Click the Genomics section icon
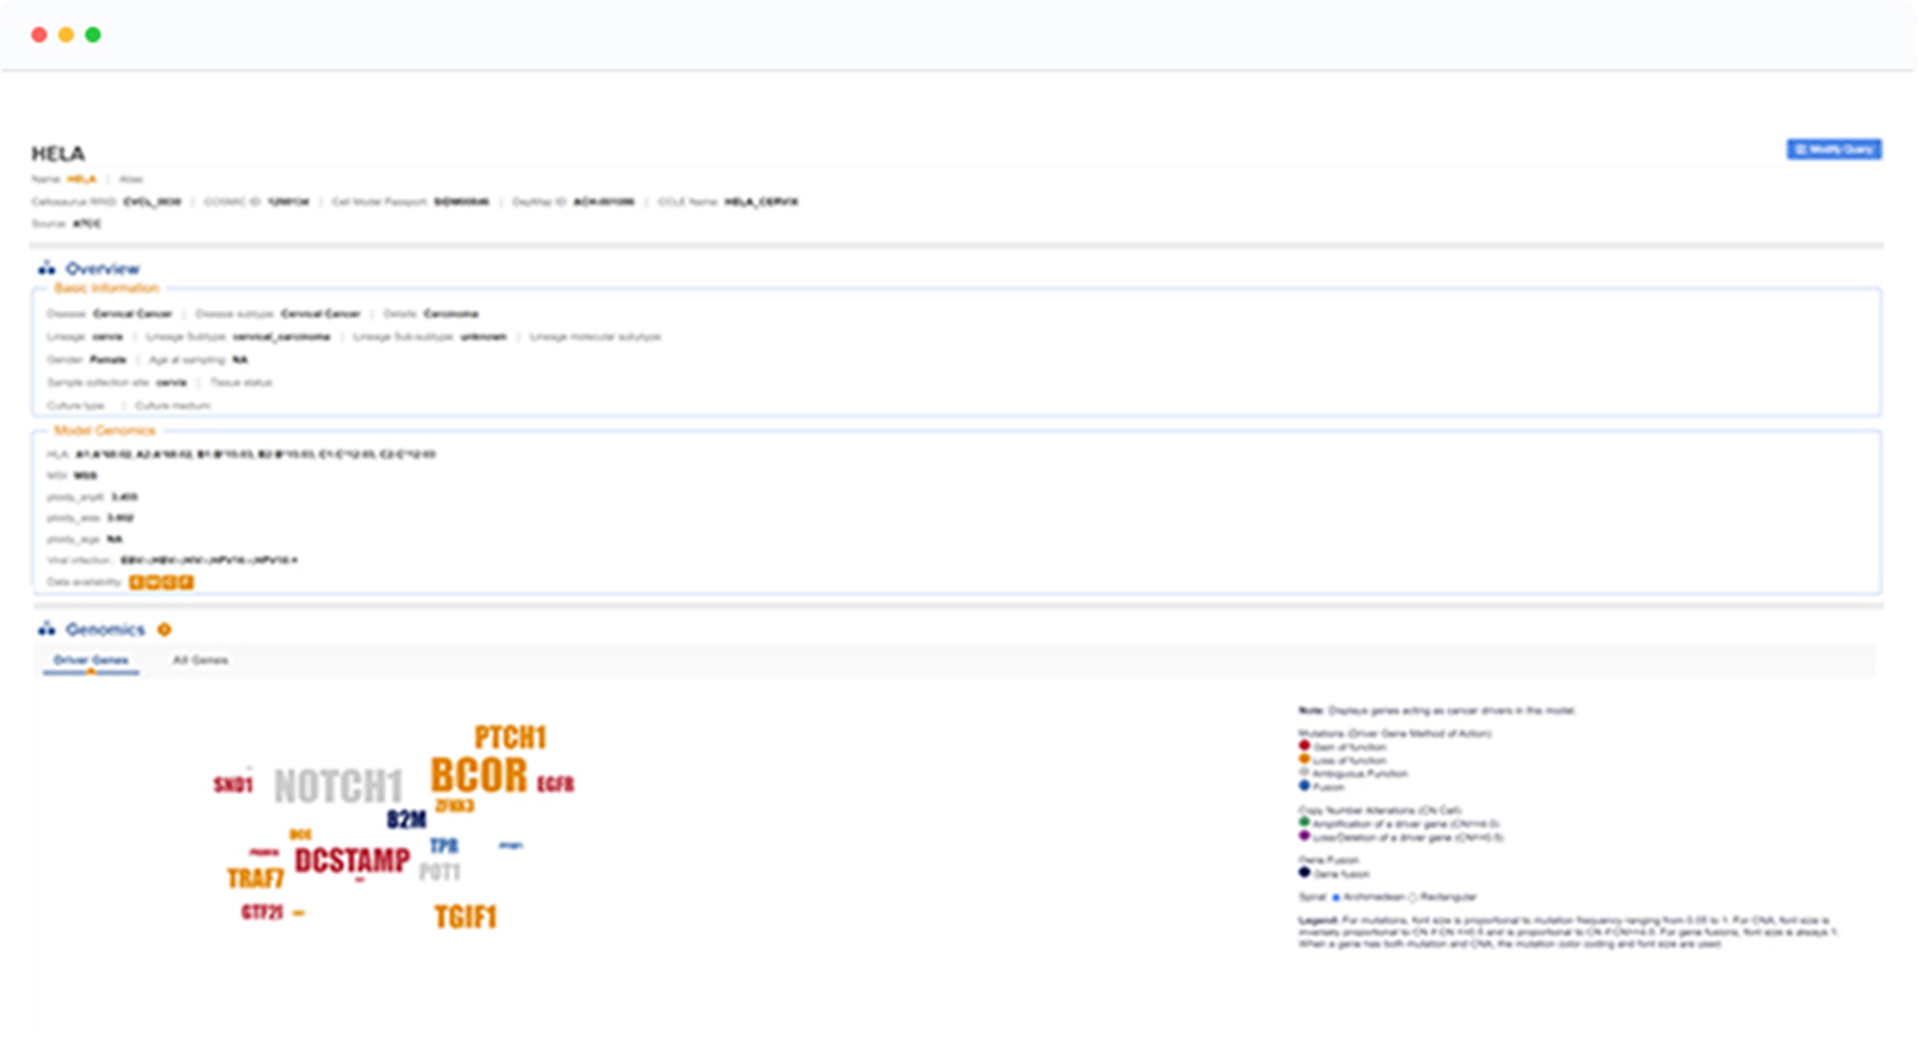 pyautogui.click(x=46, y=629)
